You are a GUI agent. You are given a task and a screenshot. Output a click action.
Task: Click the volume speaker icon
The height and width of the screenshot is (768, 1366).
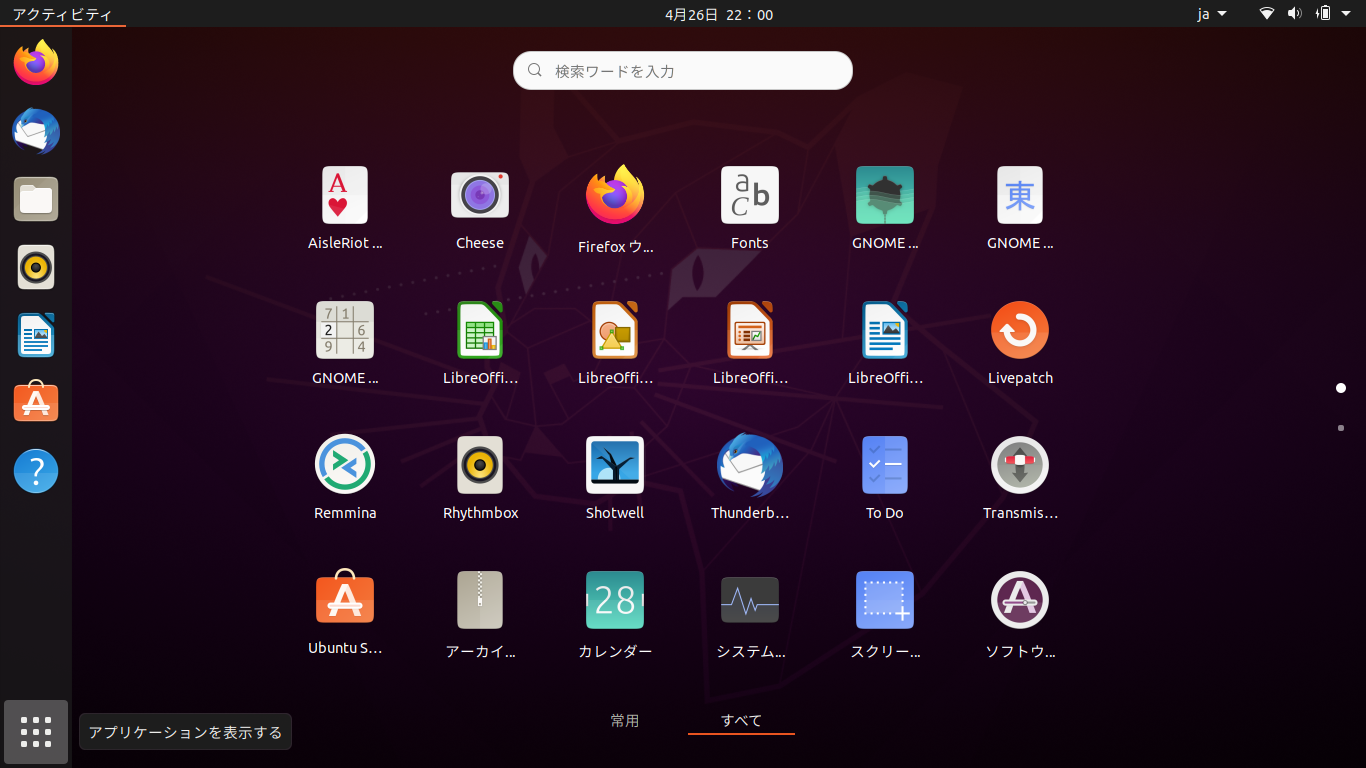coord(1294,14)
